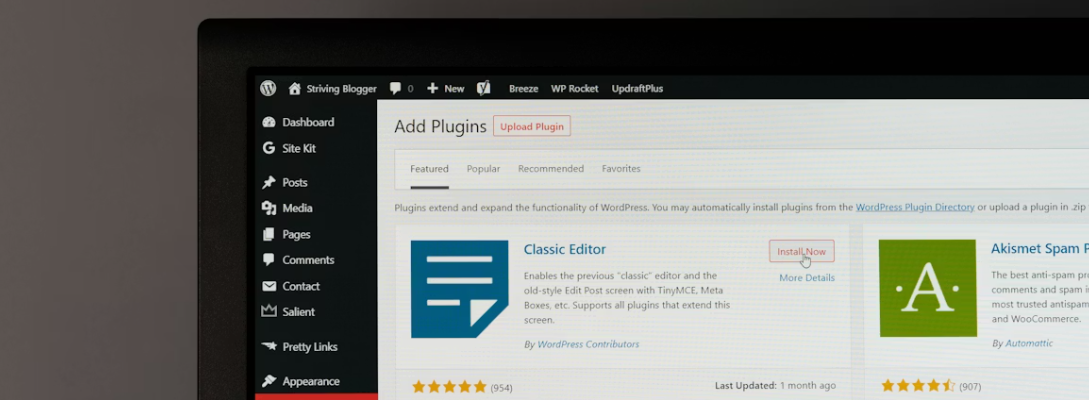Image resolution: width=1089 pixels, height=400 pixels.
Task: Click Last Updated: 1 month ago text
Action: [x=775, y=385]
